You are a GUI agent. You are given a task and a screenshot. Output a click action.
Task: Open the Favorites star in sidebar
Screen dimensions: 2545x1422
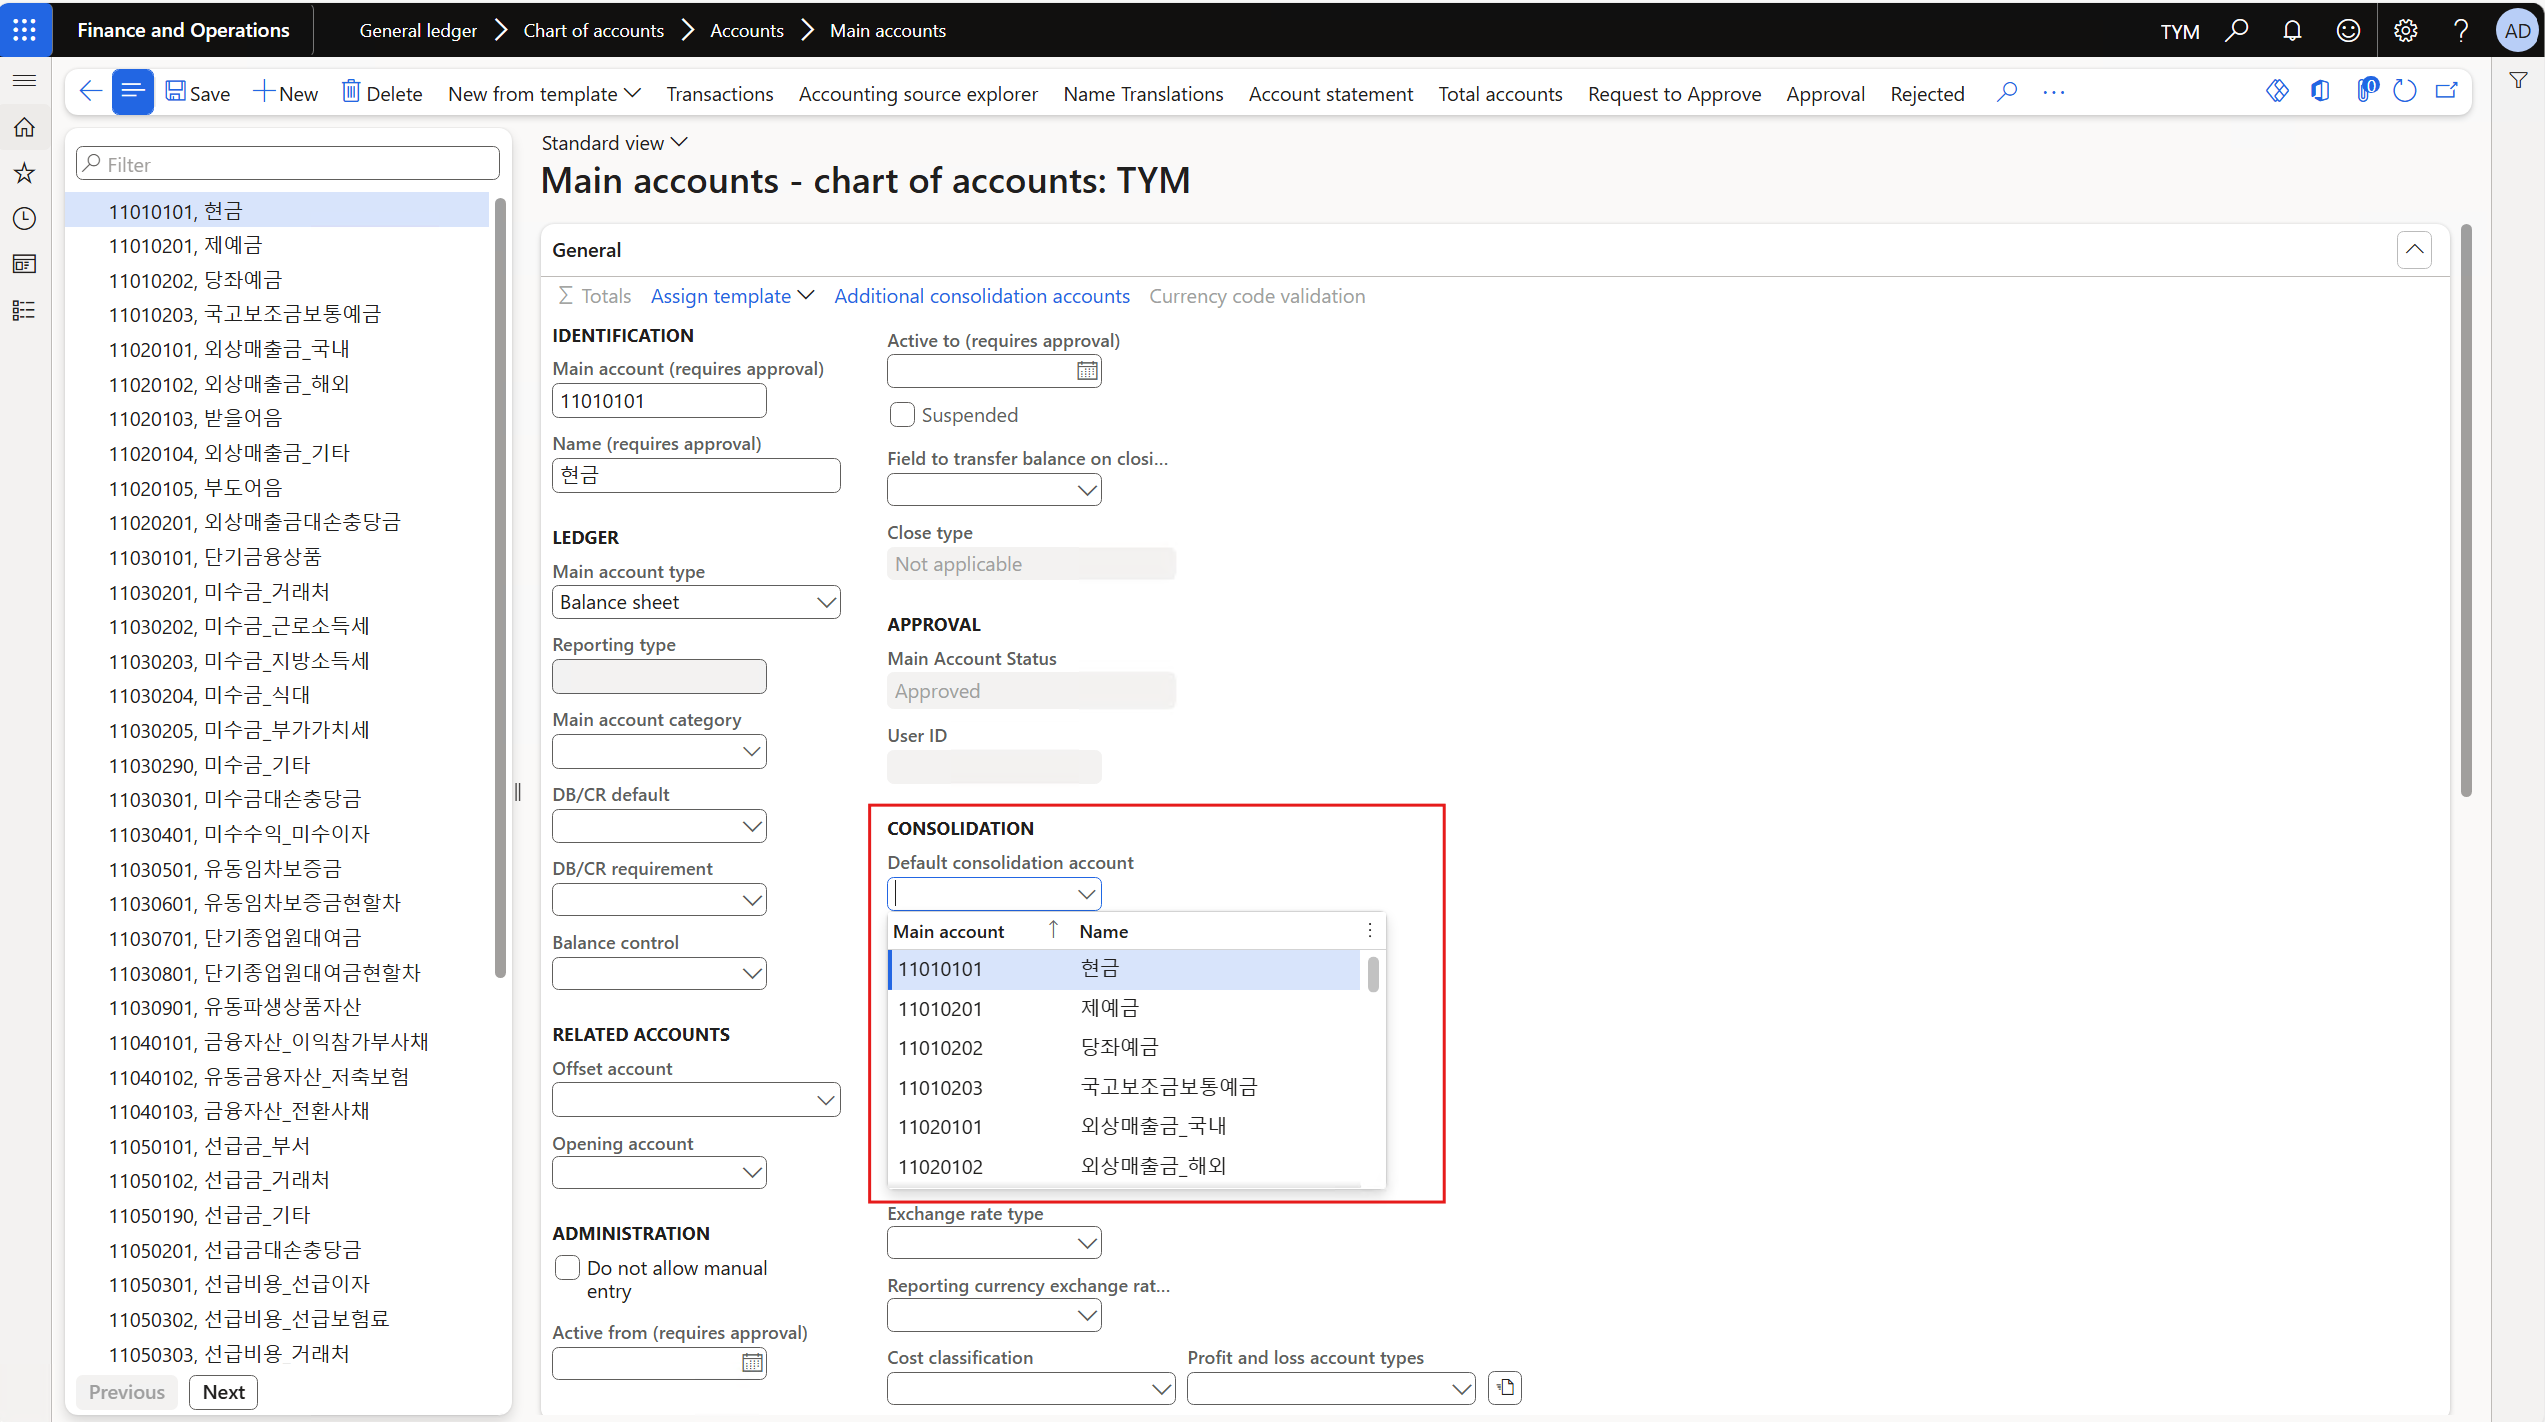point(25,173)
